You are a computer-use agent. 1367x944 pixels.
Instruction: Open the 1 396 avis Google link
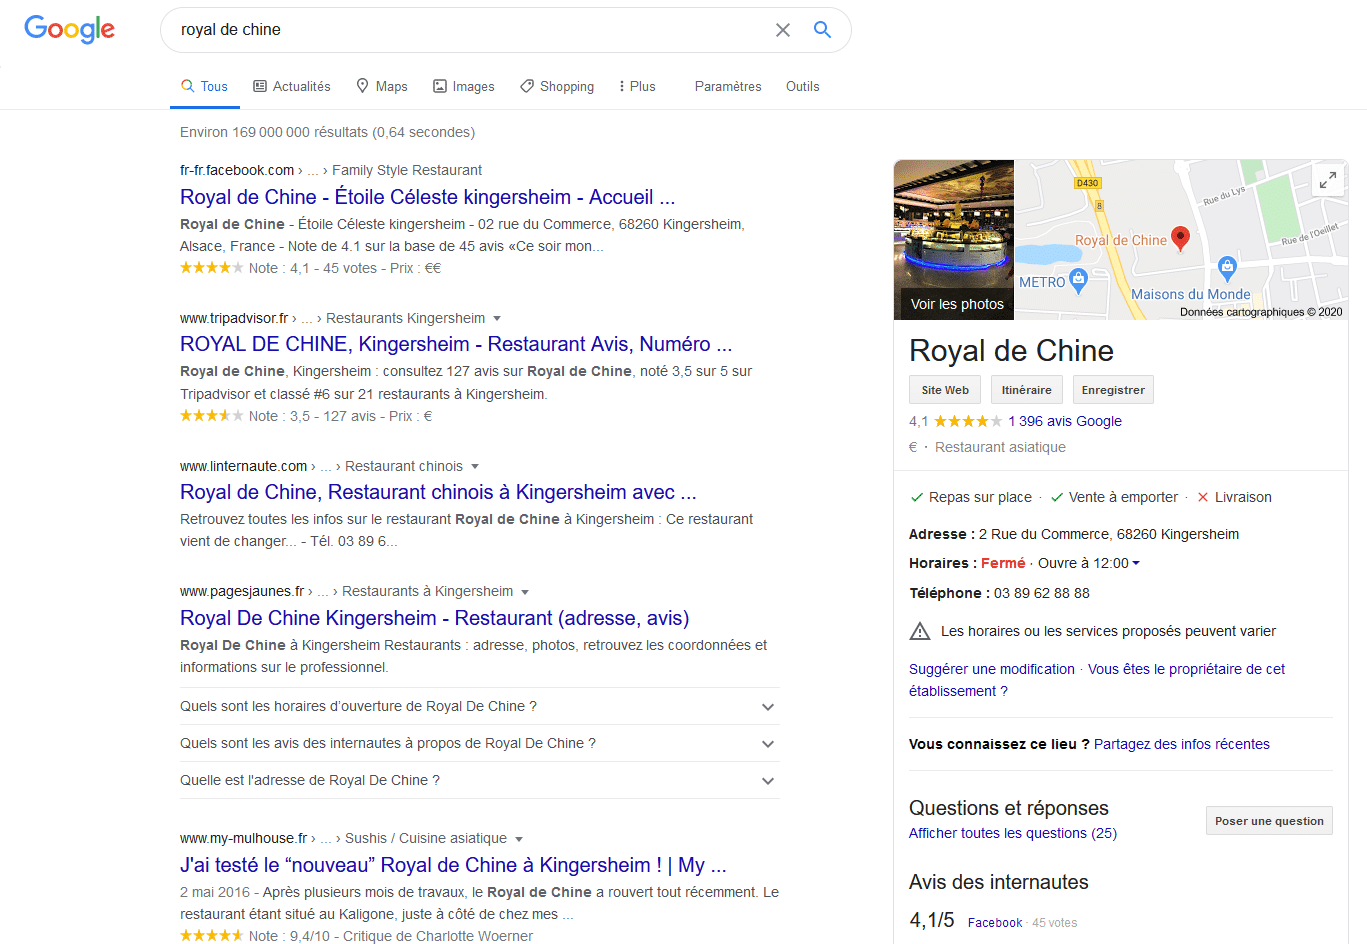click(x=1065, y=421)
